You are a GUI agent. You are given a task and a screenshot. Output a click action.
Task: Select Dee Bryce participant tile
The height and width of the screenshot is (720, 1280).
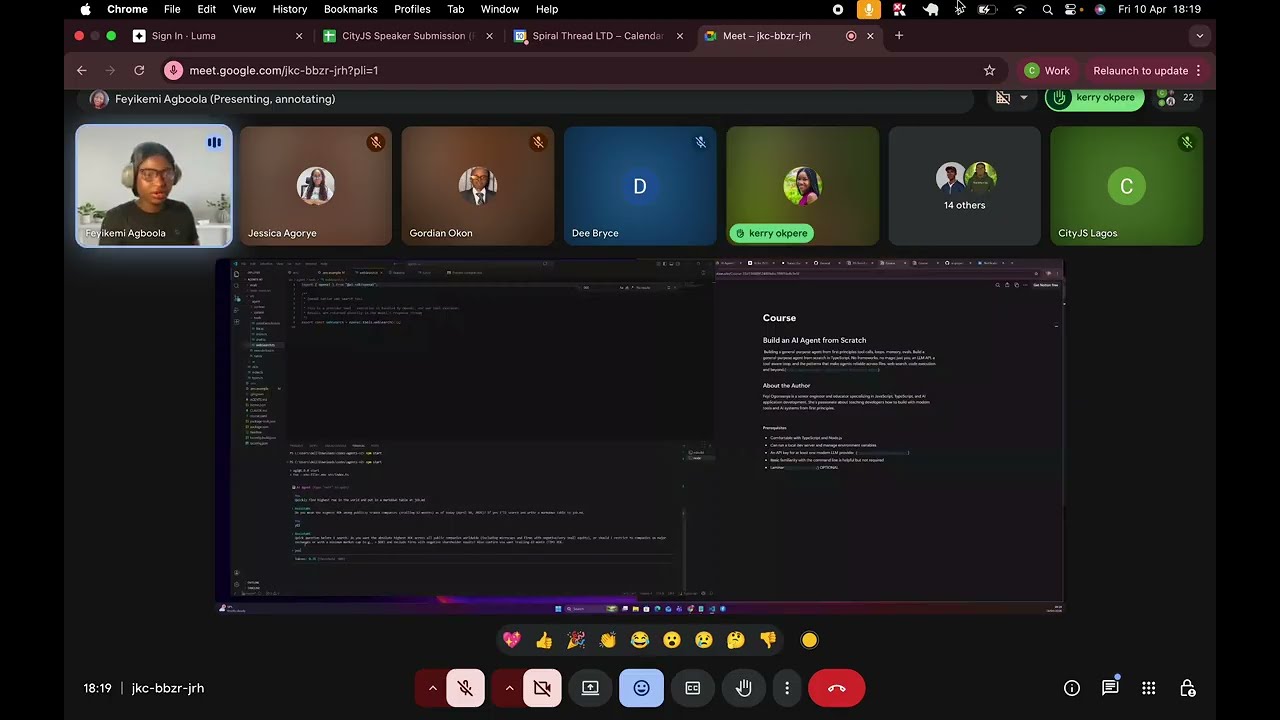click(x=640, y=186)
